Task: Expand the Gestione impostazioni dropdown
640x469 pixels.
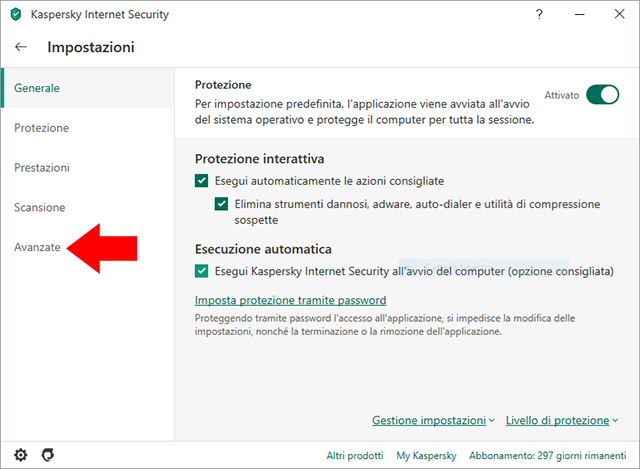Action: point(433,421)
